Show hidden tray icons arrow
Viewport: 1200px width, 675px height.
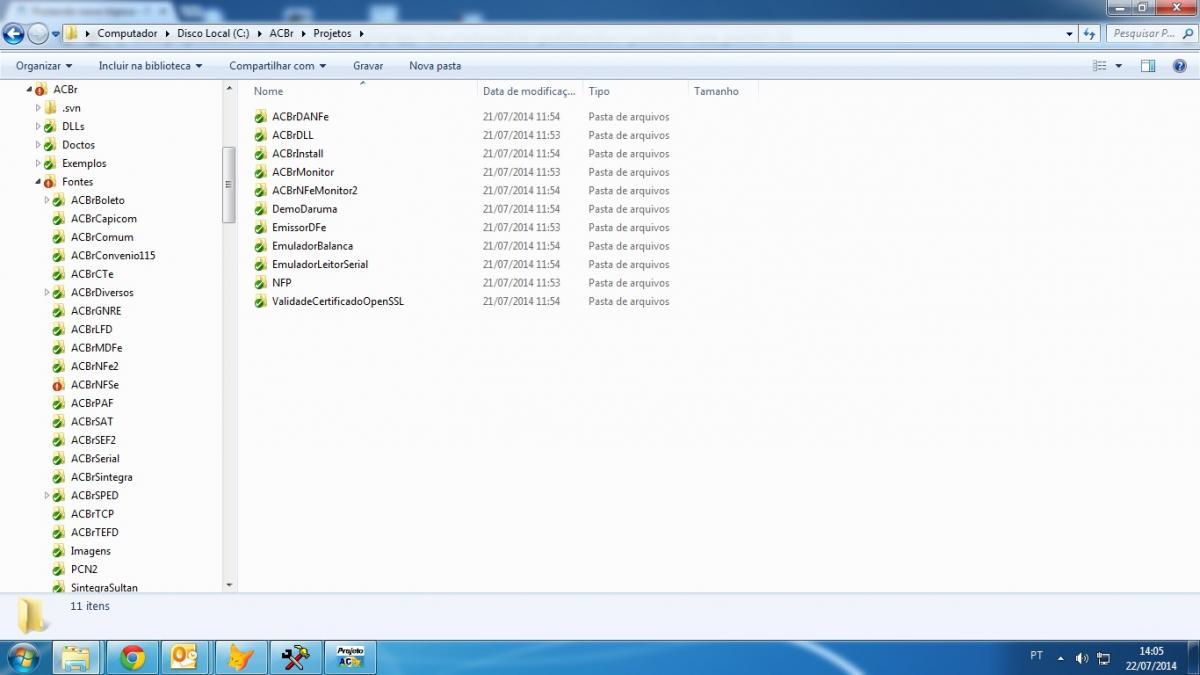pos(1061,658)
